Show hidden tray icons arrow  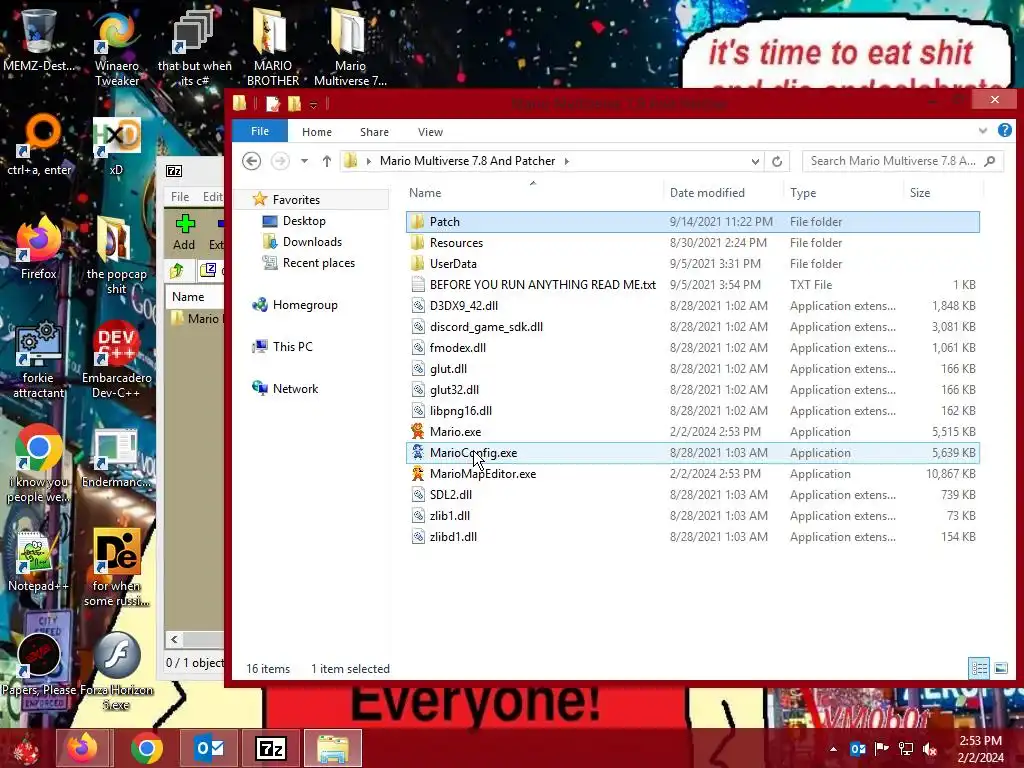pyautogui.click(x=833, y=749)
